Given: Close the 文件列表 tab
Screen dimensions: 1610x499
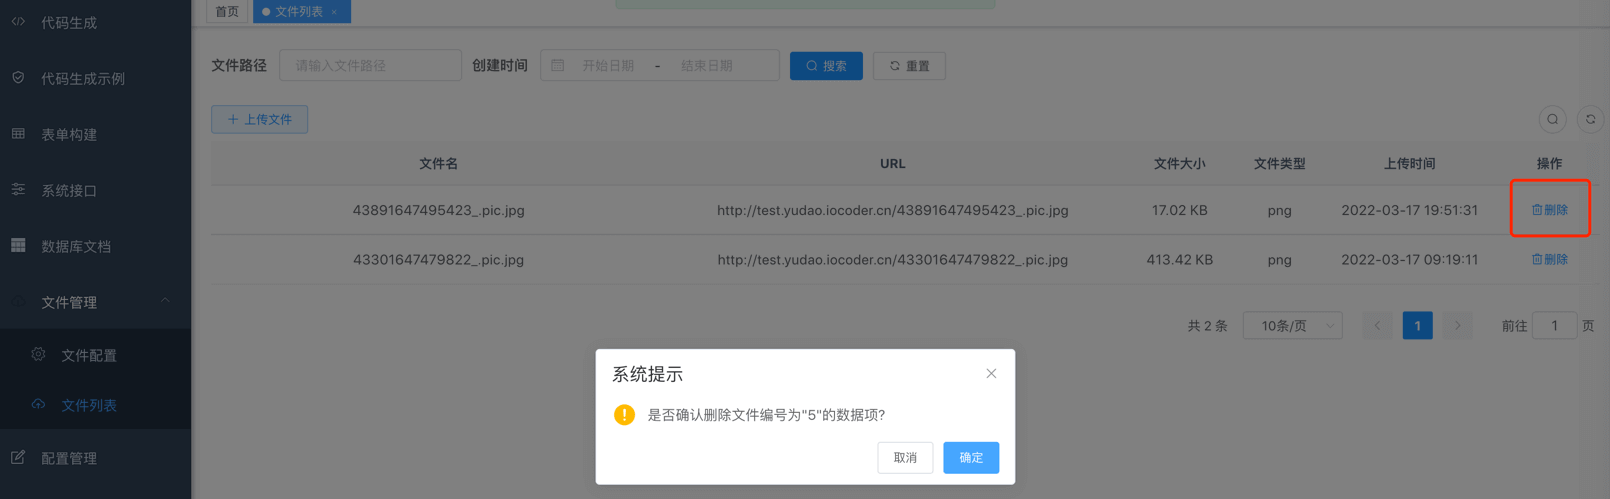Looking at the screenshot, I should [x=334, y=12].
